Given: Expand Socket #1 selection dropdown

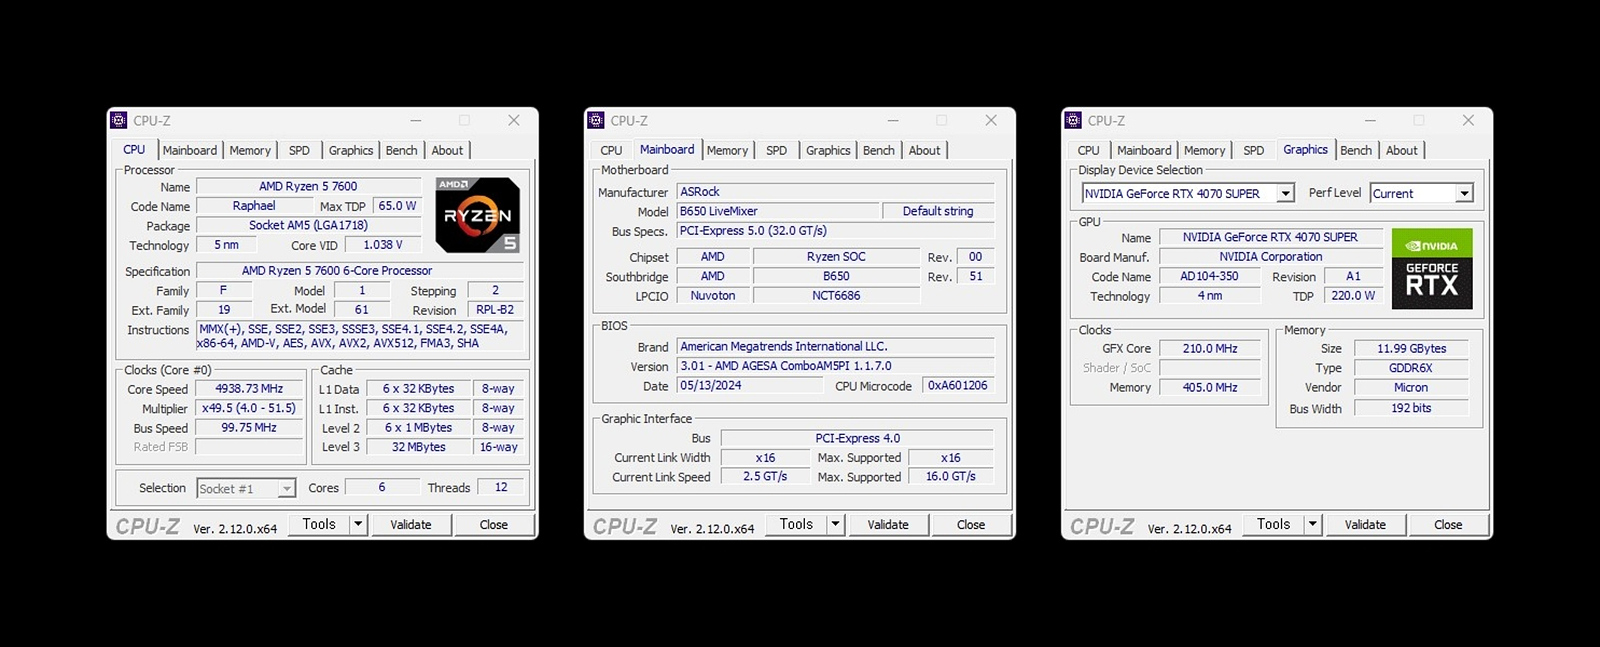Looking at the screenshot, I should [287, 488].
